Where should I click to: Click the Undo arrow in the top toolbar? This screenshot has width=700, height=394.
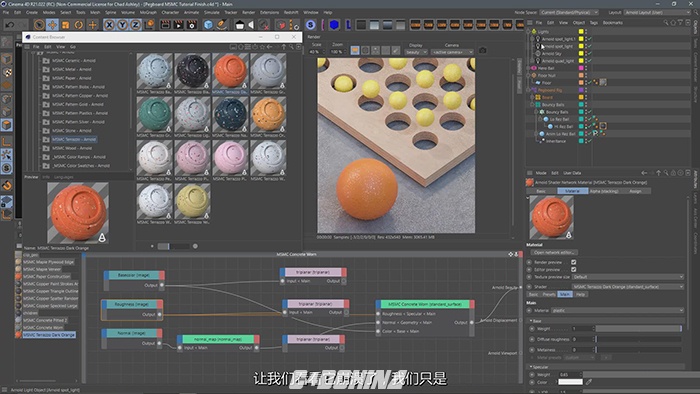[x=10, y=25]
